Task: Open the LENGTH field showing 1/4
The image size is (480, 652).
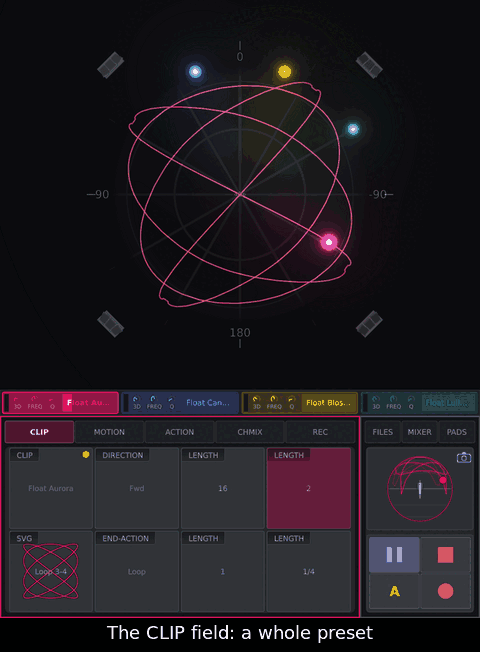Action: (x=309, y=571)
